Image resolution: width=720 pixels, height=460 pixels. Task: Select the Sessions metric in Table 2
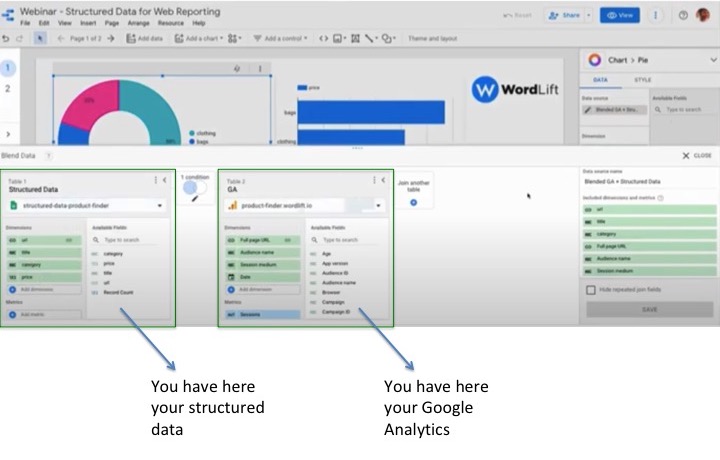click(262, 314)
